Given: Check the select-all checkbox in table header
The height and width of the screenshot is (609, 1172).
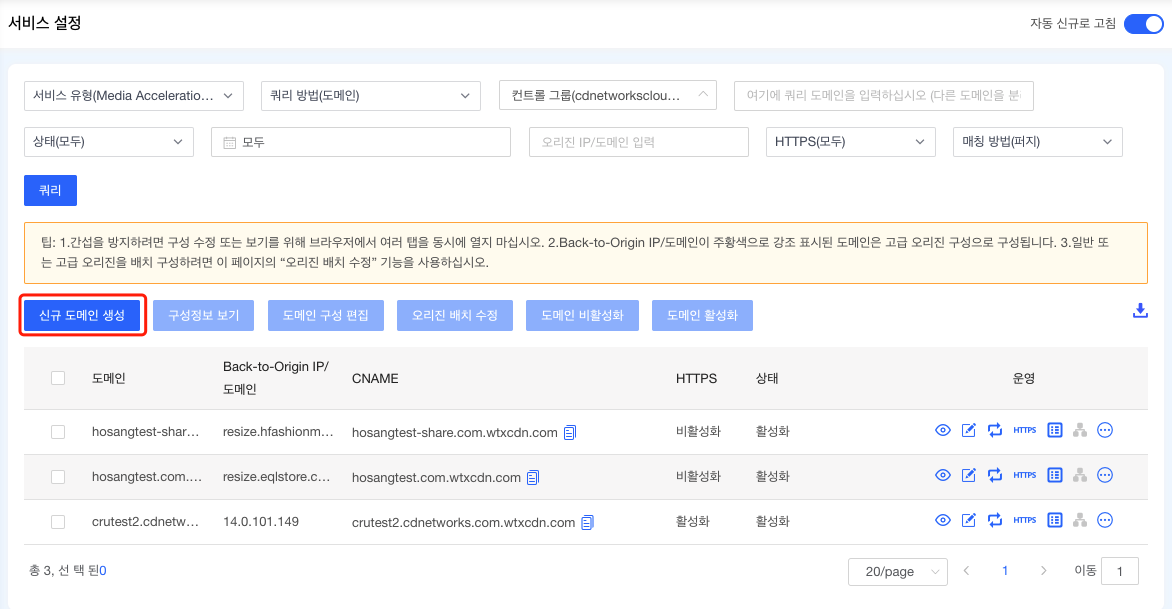Looking at the screenshot, I should pos(58,378).
